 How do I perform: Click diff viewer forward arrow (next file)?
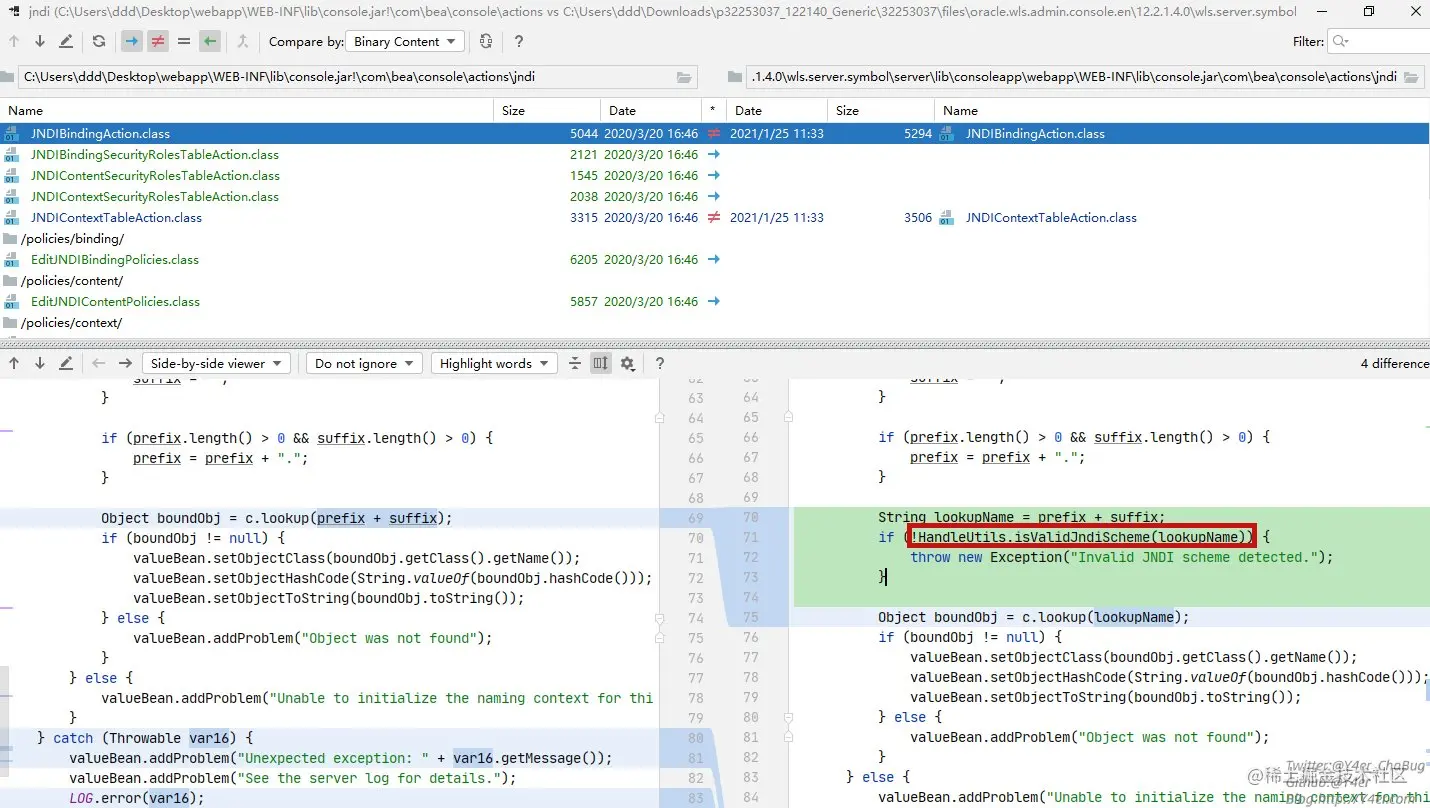(x=124, y=364)
